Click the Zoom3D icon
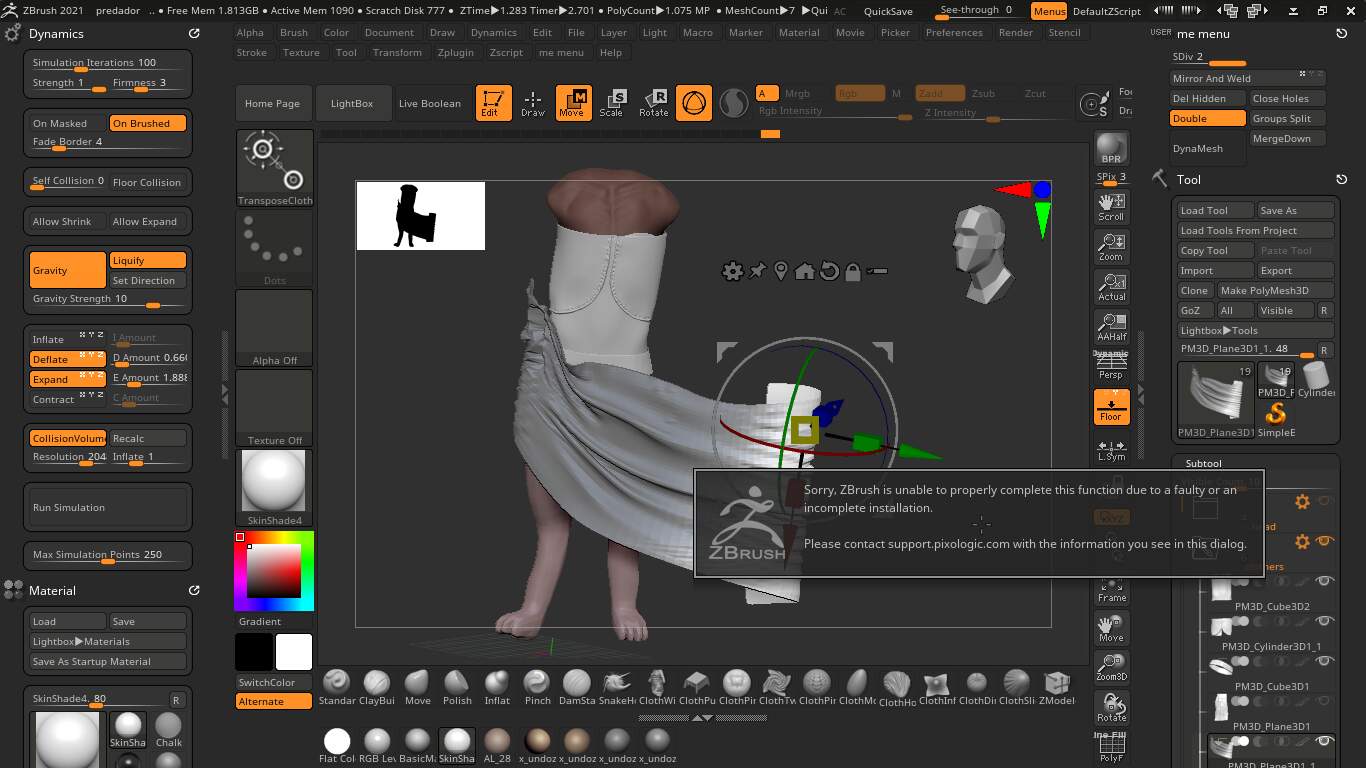This screenshot has height=768, width=1366. (x=1111, y=667)
